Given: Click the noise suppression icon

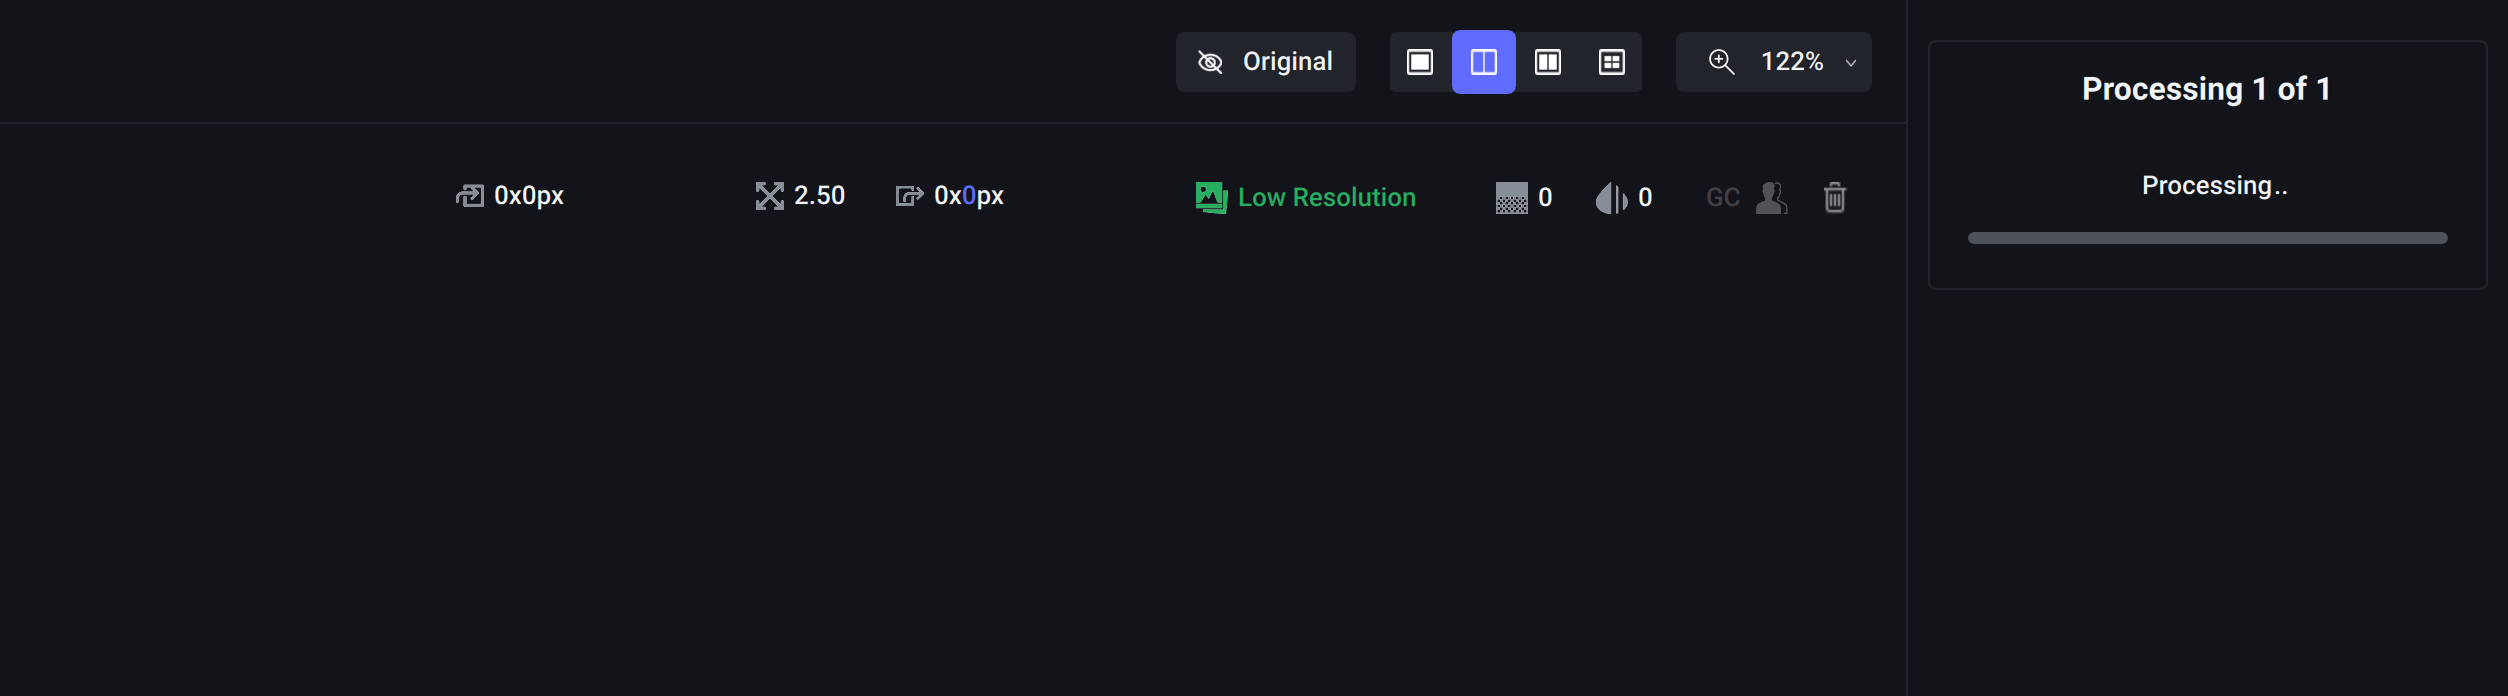Looking at the screenshot, I should 1511,198.
